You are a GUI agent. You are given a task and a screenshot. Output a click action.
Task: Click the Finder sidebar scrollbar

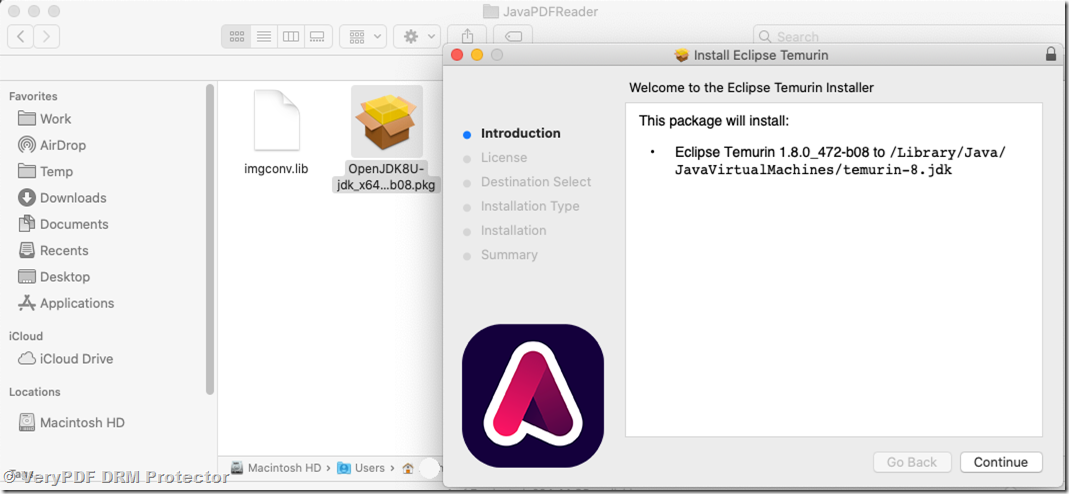(210, 239)
